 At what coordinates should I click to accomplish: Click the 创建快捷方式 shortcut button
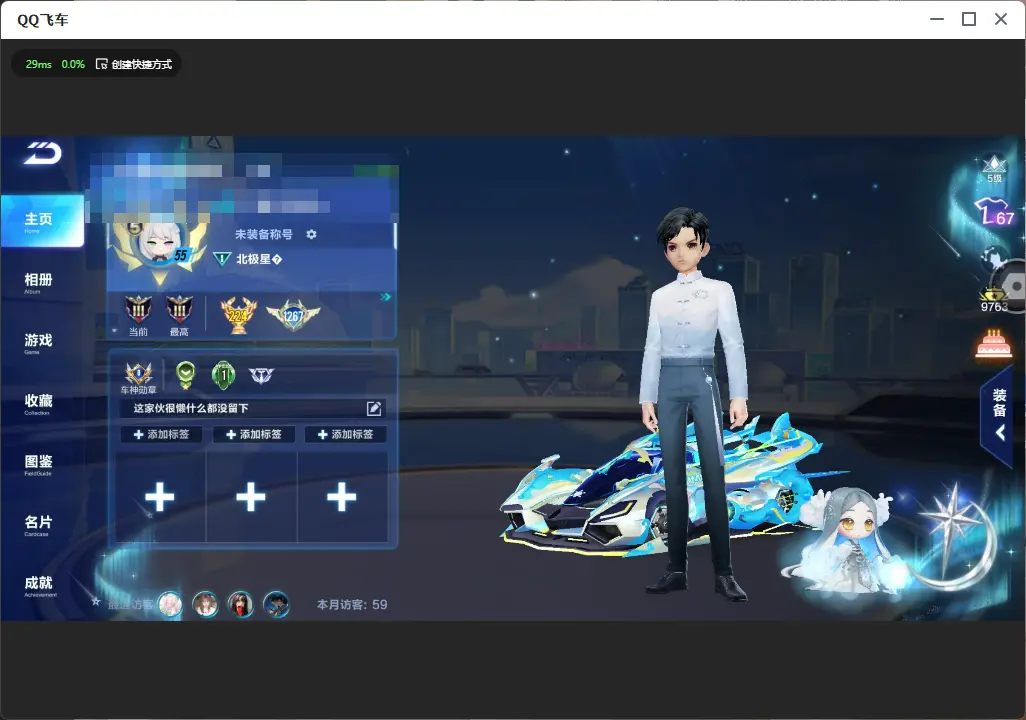click(134, 64)
